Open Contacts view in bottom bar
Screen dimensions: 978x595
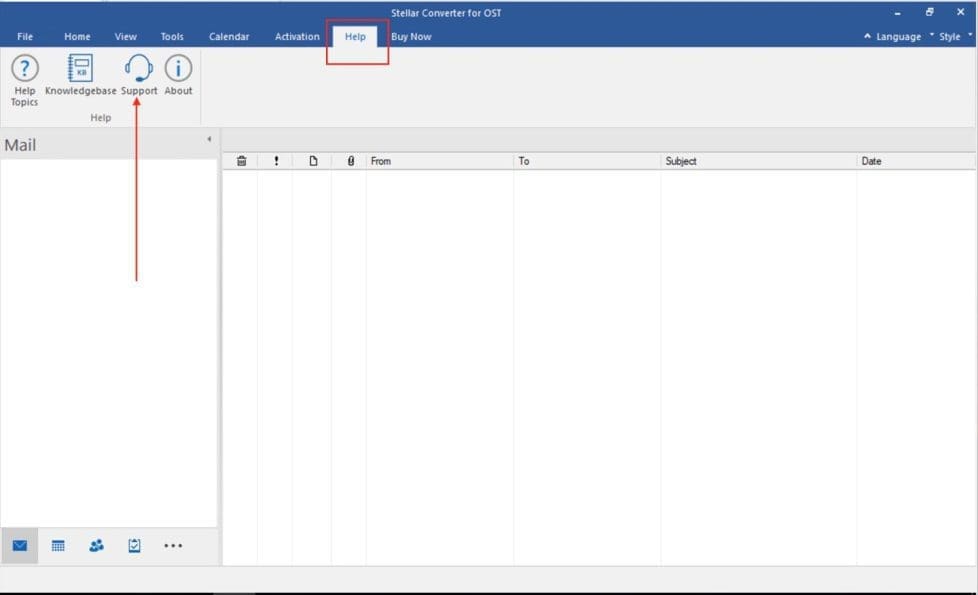(96, 545)
